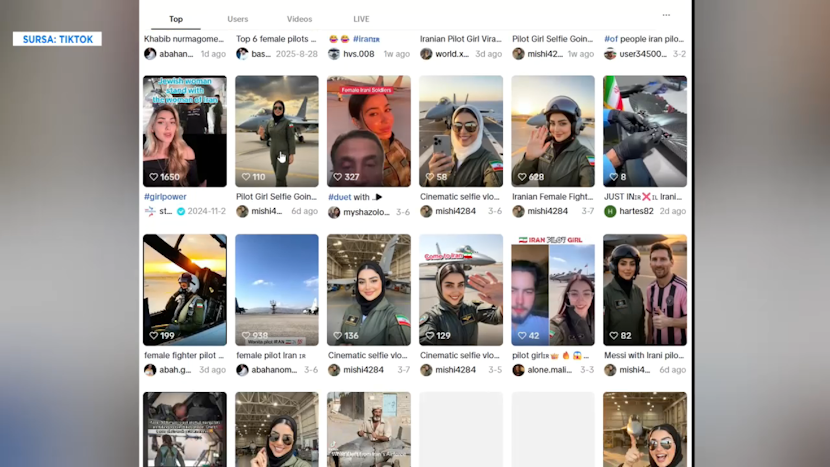The width and height of the screenshot is (830, 467).
Task: Click verified badge beside 2024-11-2 post
Action: coord(181,211)
